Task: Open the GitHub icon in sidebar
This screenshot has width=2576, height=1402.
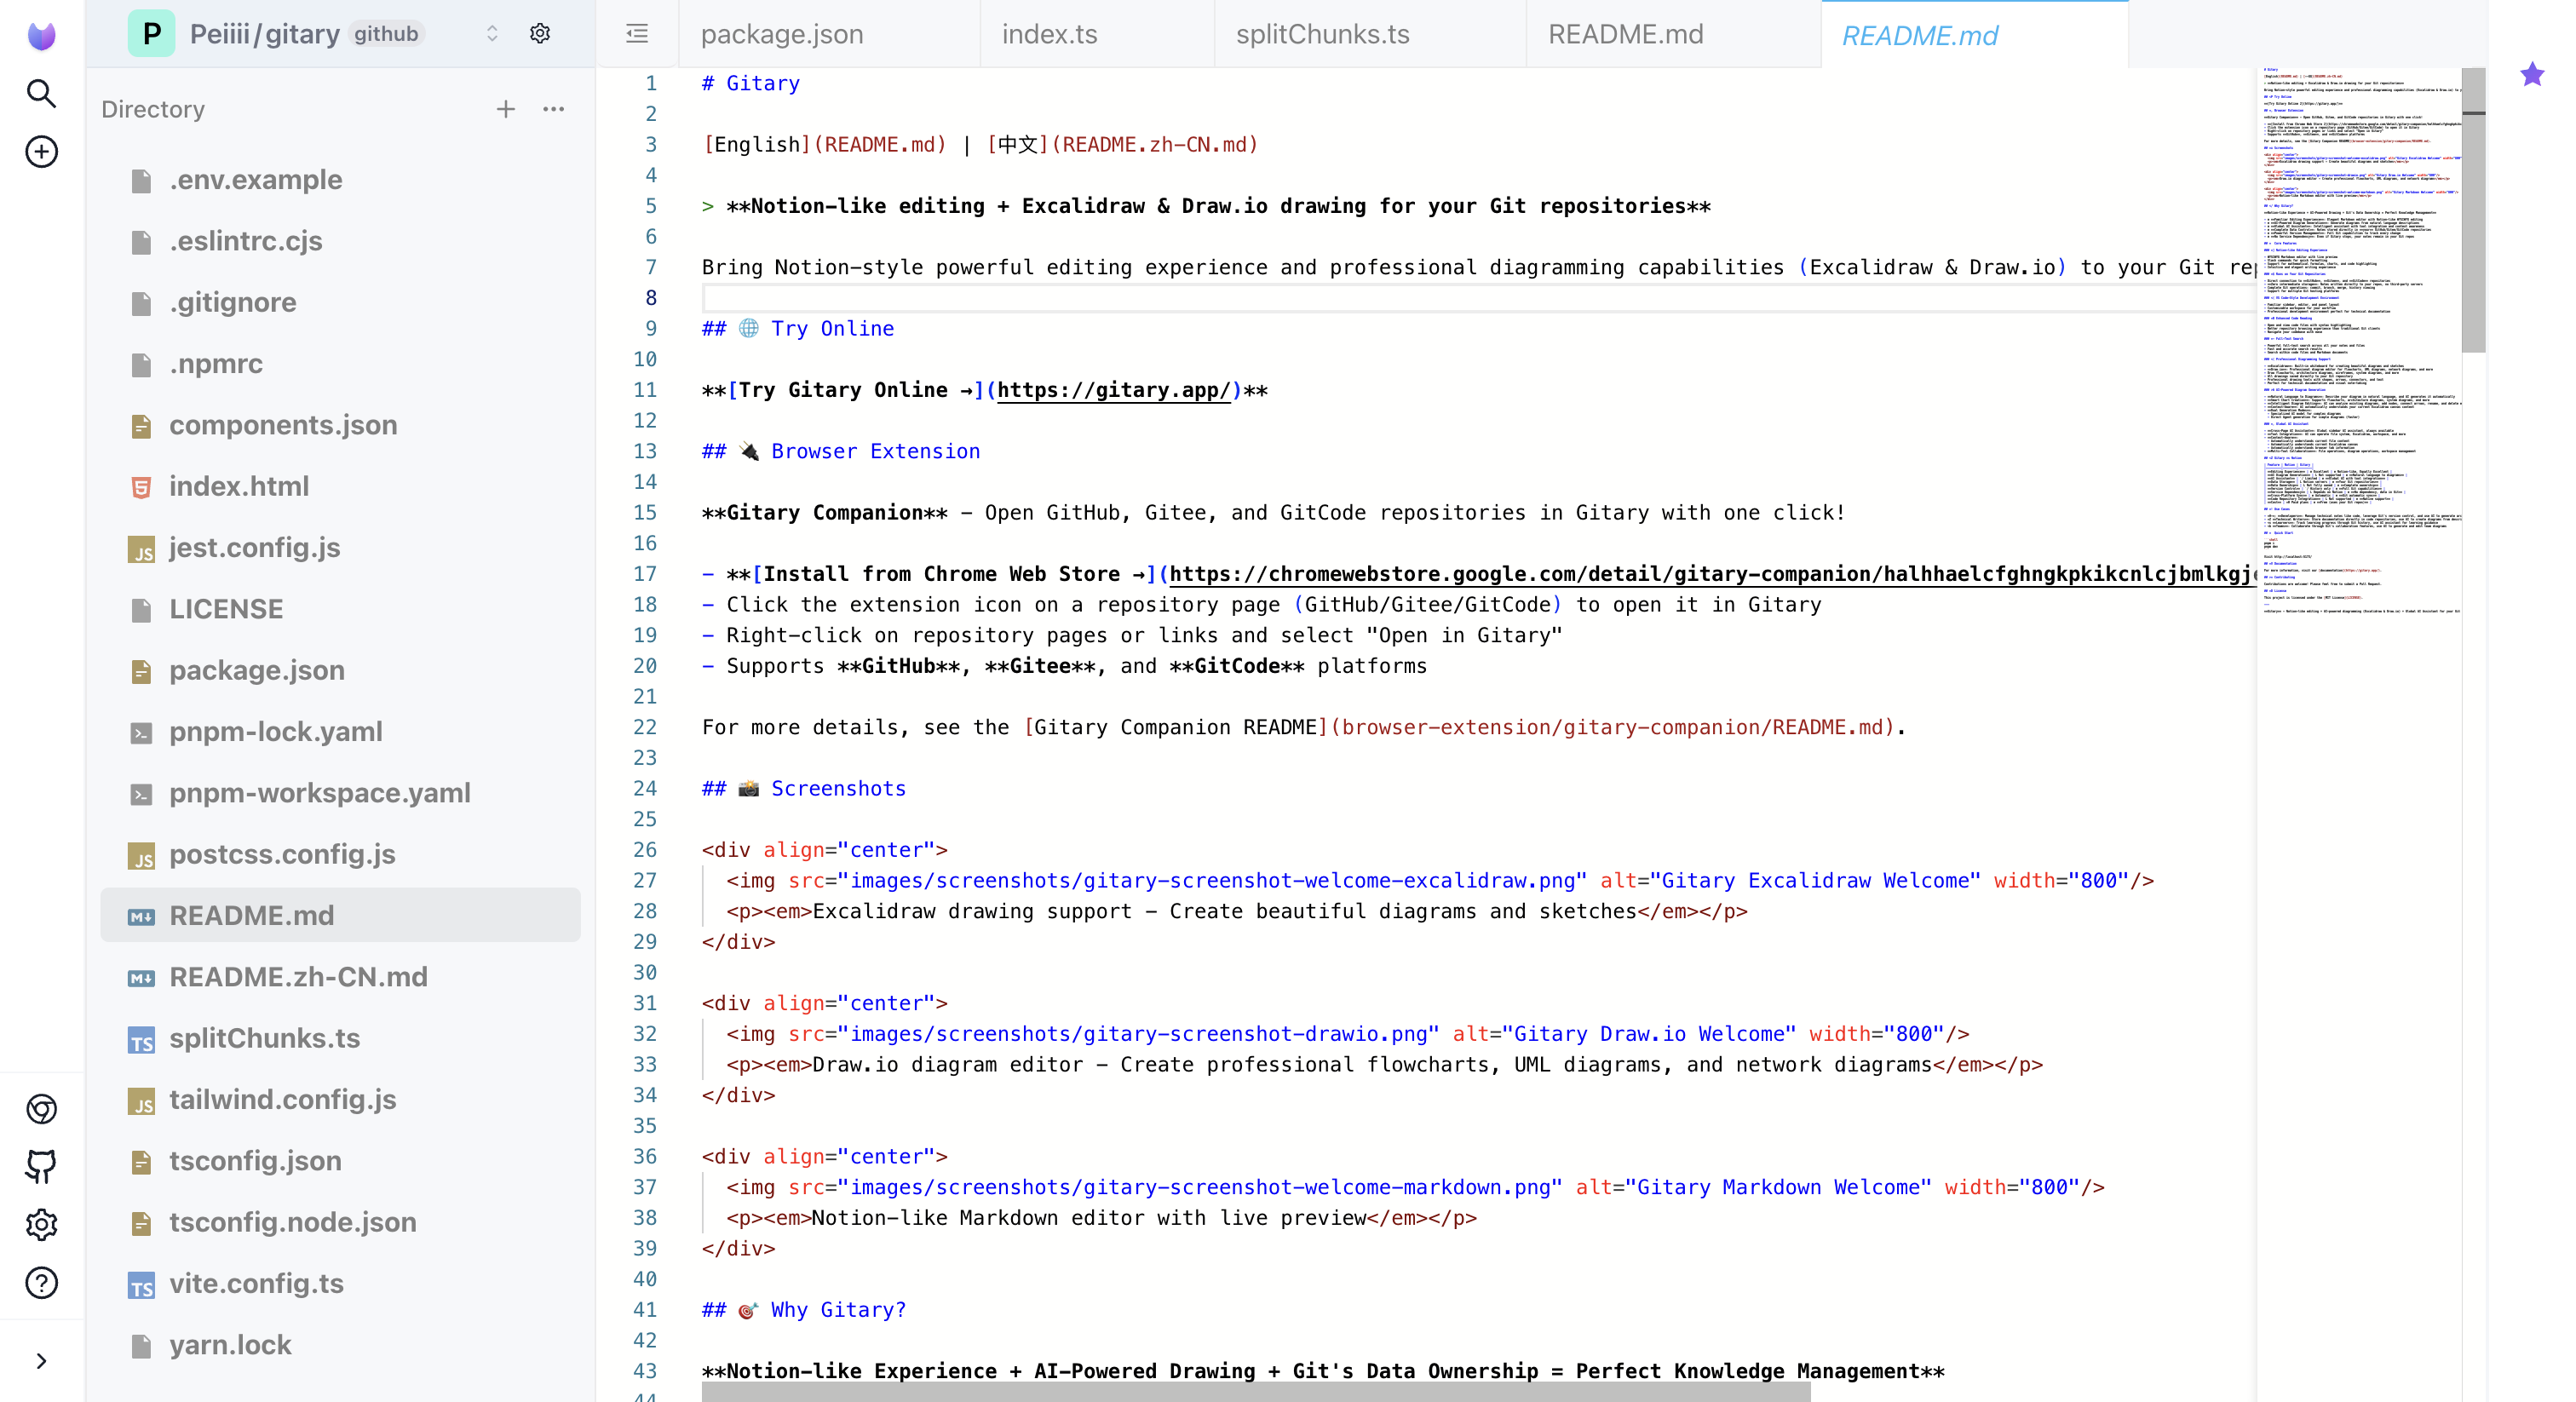Action: pos(41,1166)
